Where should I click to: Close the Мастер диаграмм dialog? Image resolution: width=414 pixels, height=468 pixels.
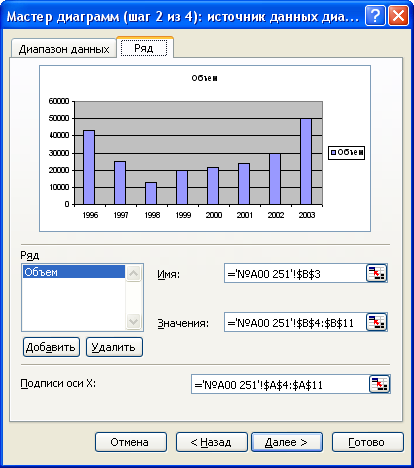click(398, 16)
